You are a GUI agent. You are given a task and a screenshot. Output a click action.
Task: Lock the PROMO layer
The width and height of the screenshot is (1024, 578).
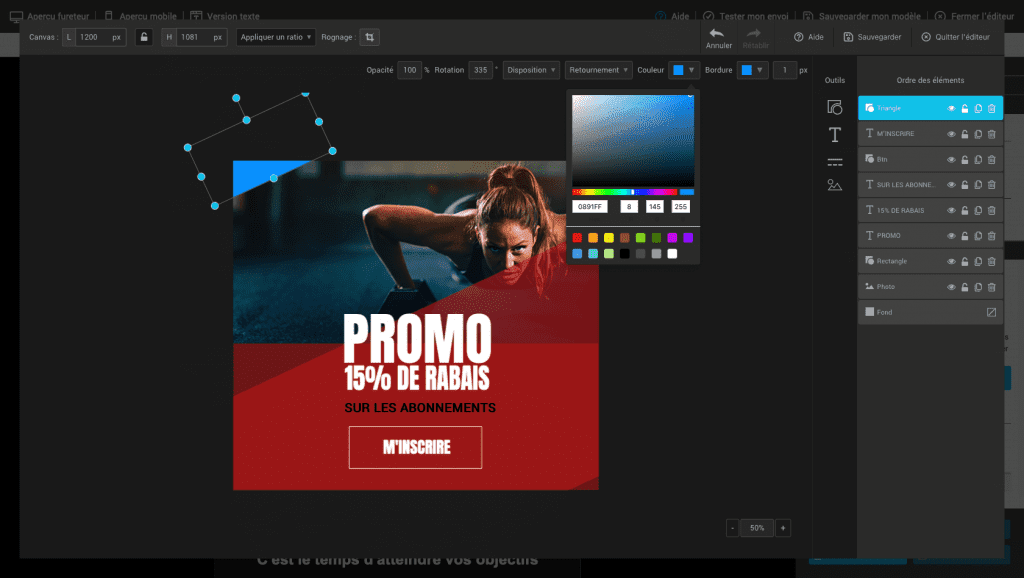965,236
